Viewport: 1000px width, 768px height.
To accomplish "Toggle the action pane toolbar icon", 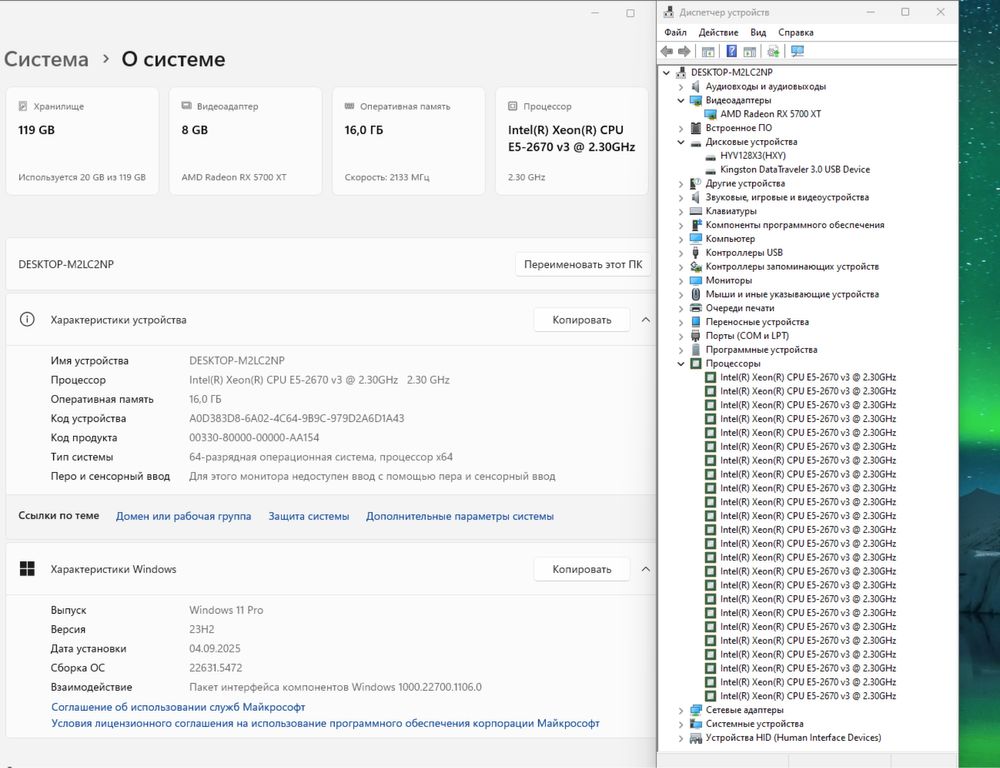I will pos(750,52).
